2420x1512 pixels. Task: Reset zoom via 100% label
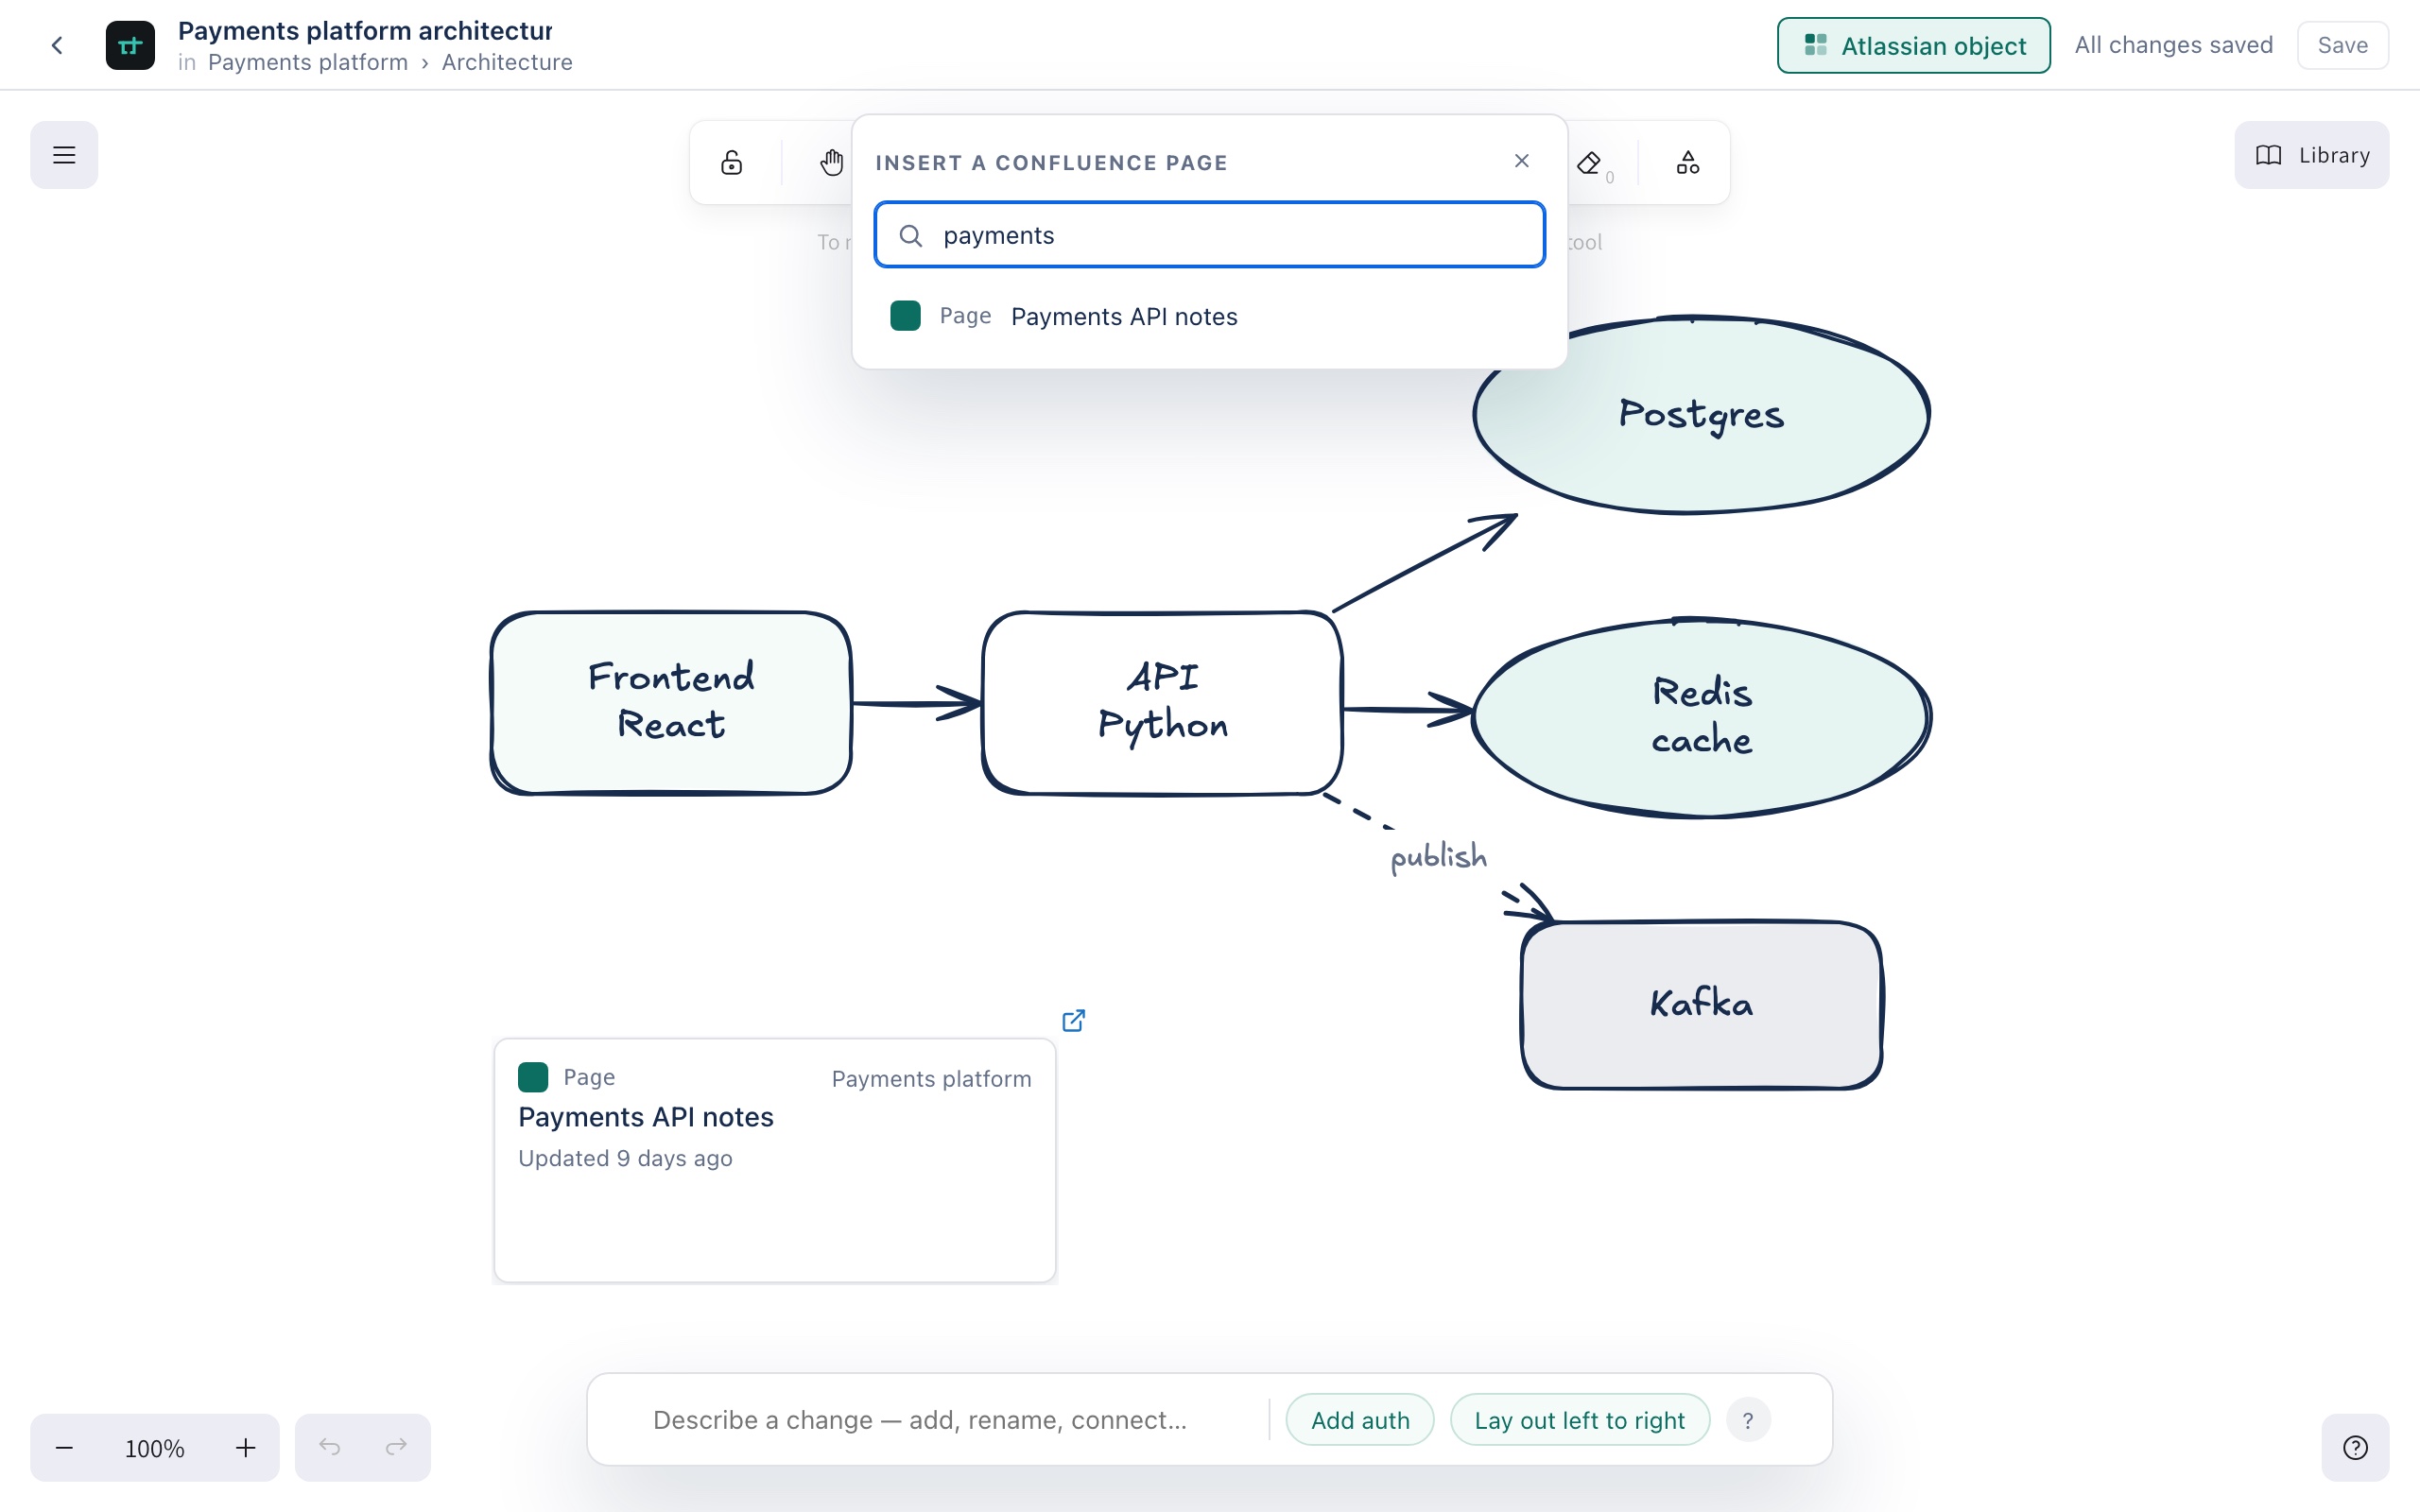tap(154, 1448)
